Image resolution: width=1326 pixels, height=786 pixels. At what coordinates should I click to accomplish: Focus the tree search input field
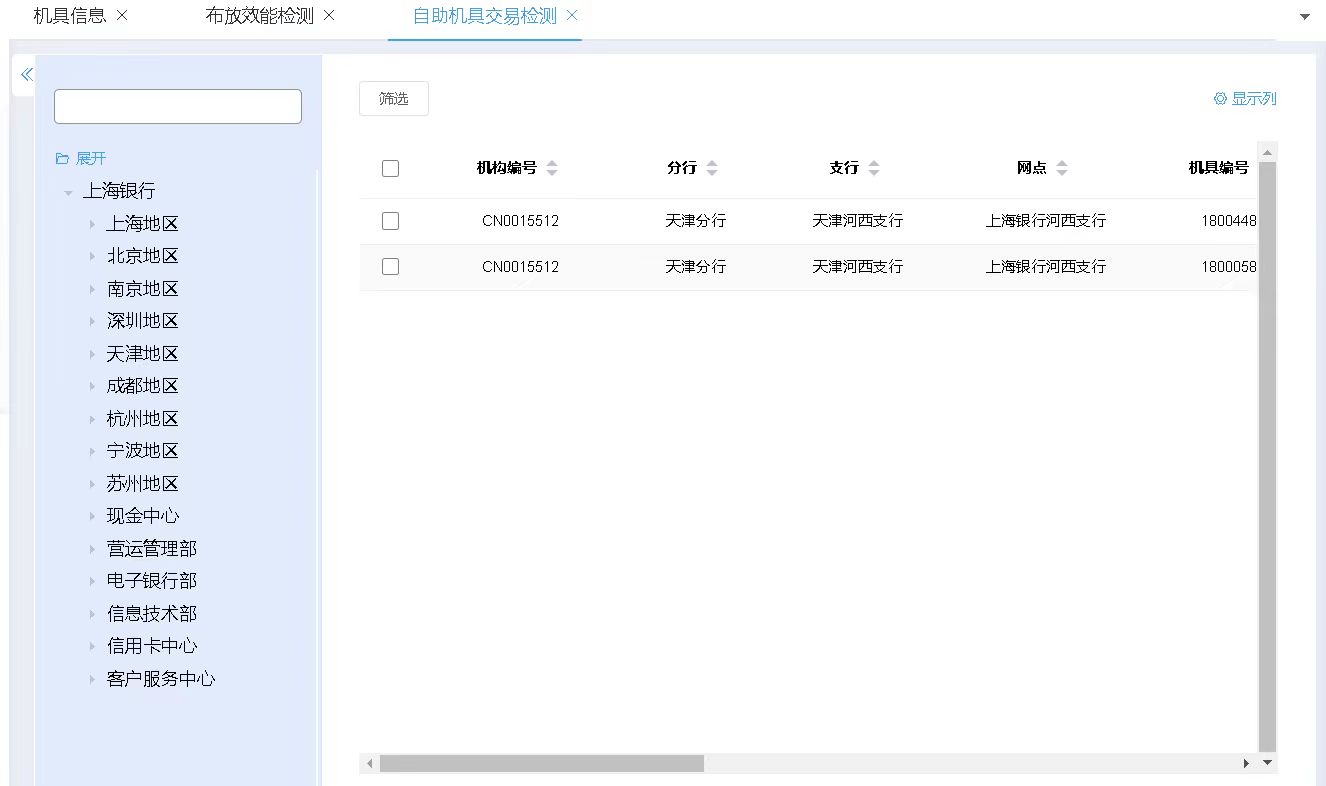pos(178,106)
